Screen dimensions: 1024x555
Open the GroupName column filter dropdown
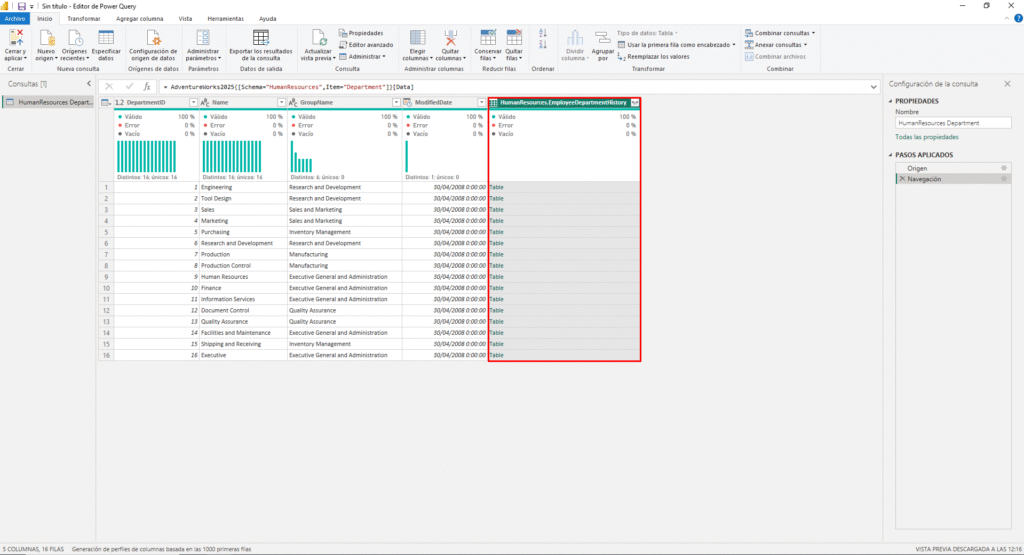point(395,103)
